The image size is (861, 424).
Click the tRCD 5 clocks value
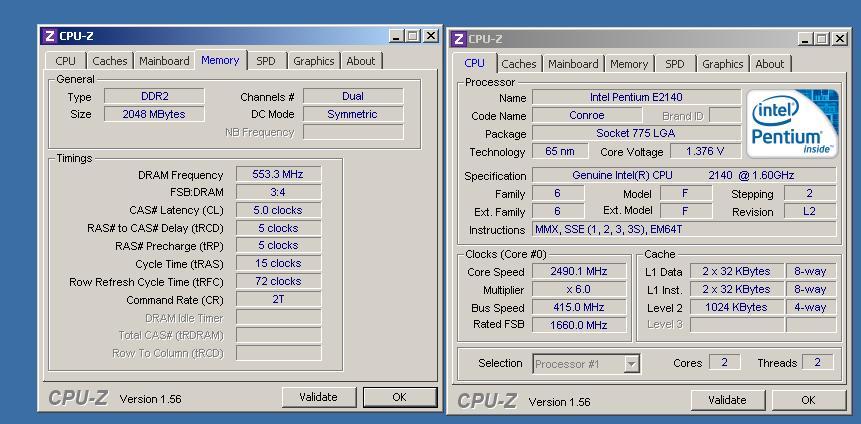278,228
